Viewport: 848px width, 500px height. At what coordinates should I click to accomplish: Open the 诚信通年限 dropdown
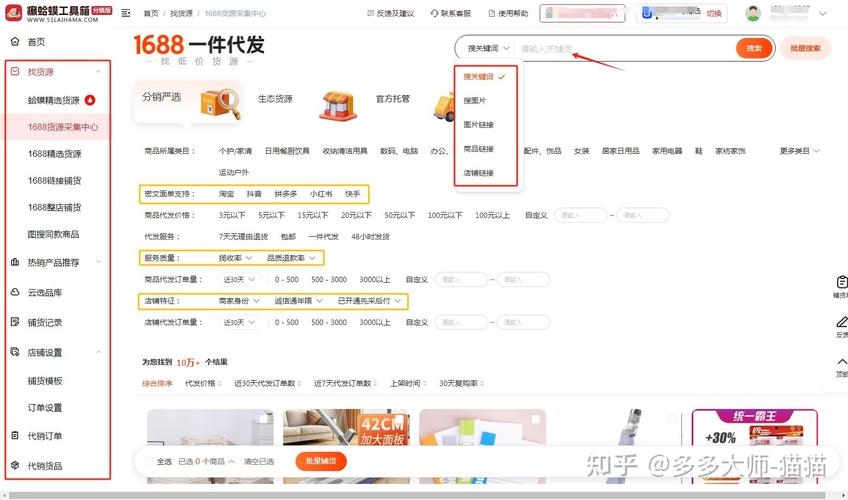tap(299, 301)
